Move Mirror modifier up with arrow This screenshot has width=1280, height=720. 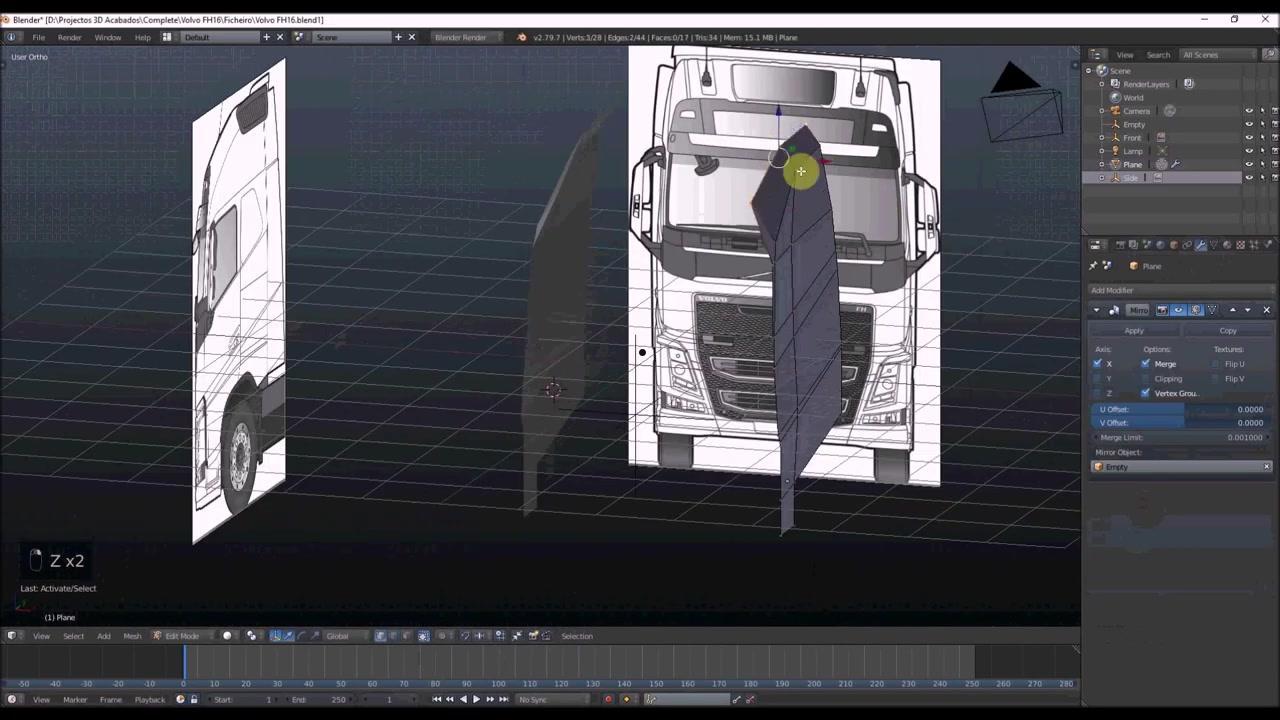(1233, 310)
